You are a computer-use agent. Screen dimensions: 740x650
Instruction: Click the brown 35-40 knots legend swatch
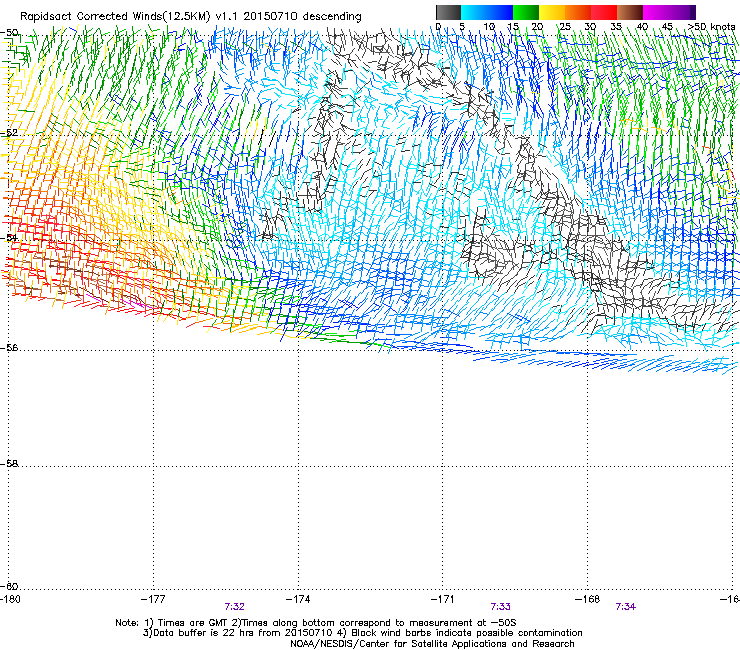point(630,12)
